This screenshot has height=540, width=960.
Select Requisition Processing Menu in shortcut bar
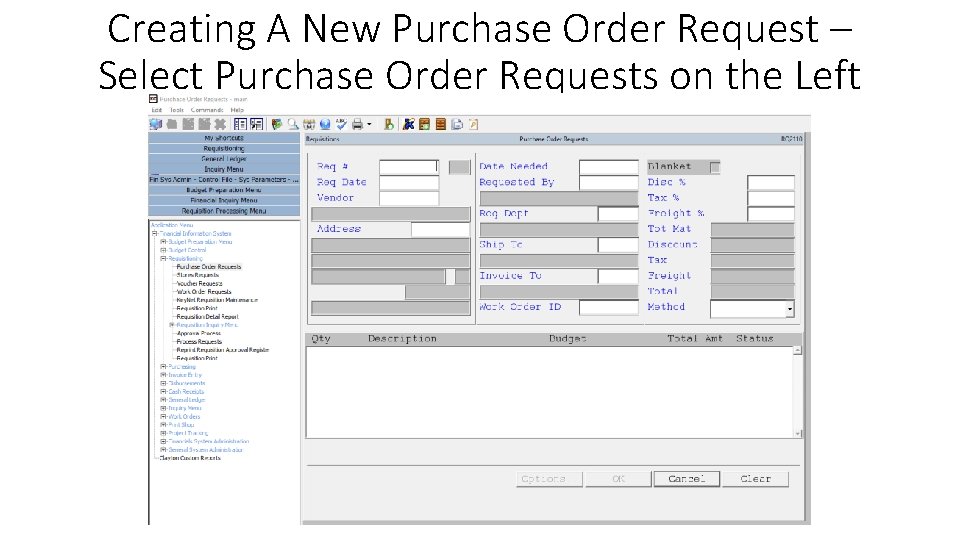(224, 211)
